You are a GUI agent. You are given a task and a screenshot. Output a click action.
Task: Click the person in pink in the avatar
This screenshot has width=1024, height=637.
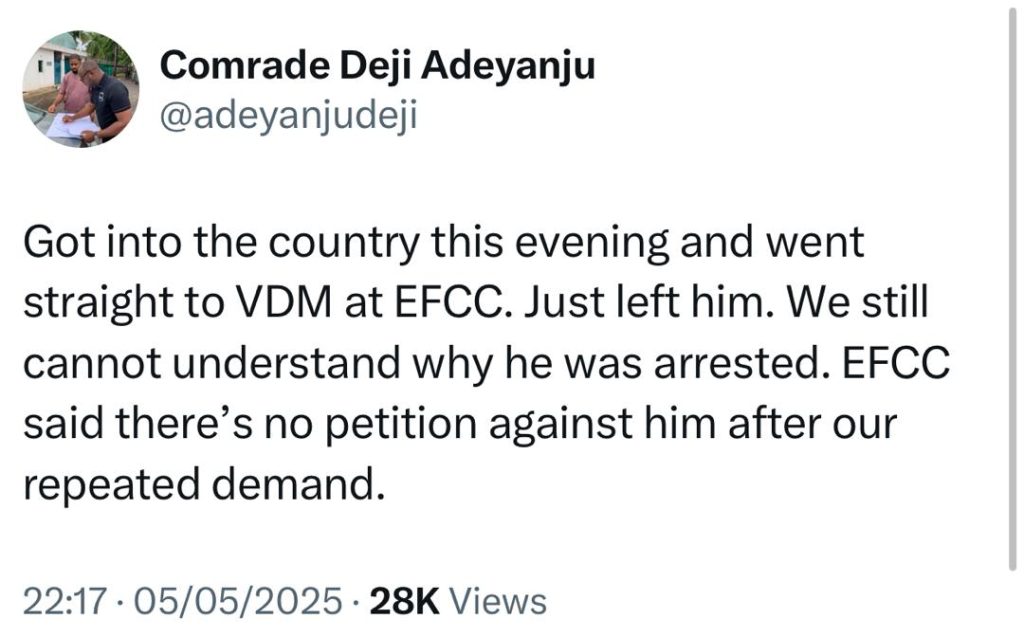[70, 90]
